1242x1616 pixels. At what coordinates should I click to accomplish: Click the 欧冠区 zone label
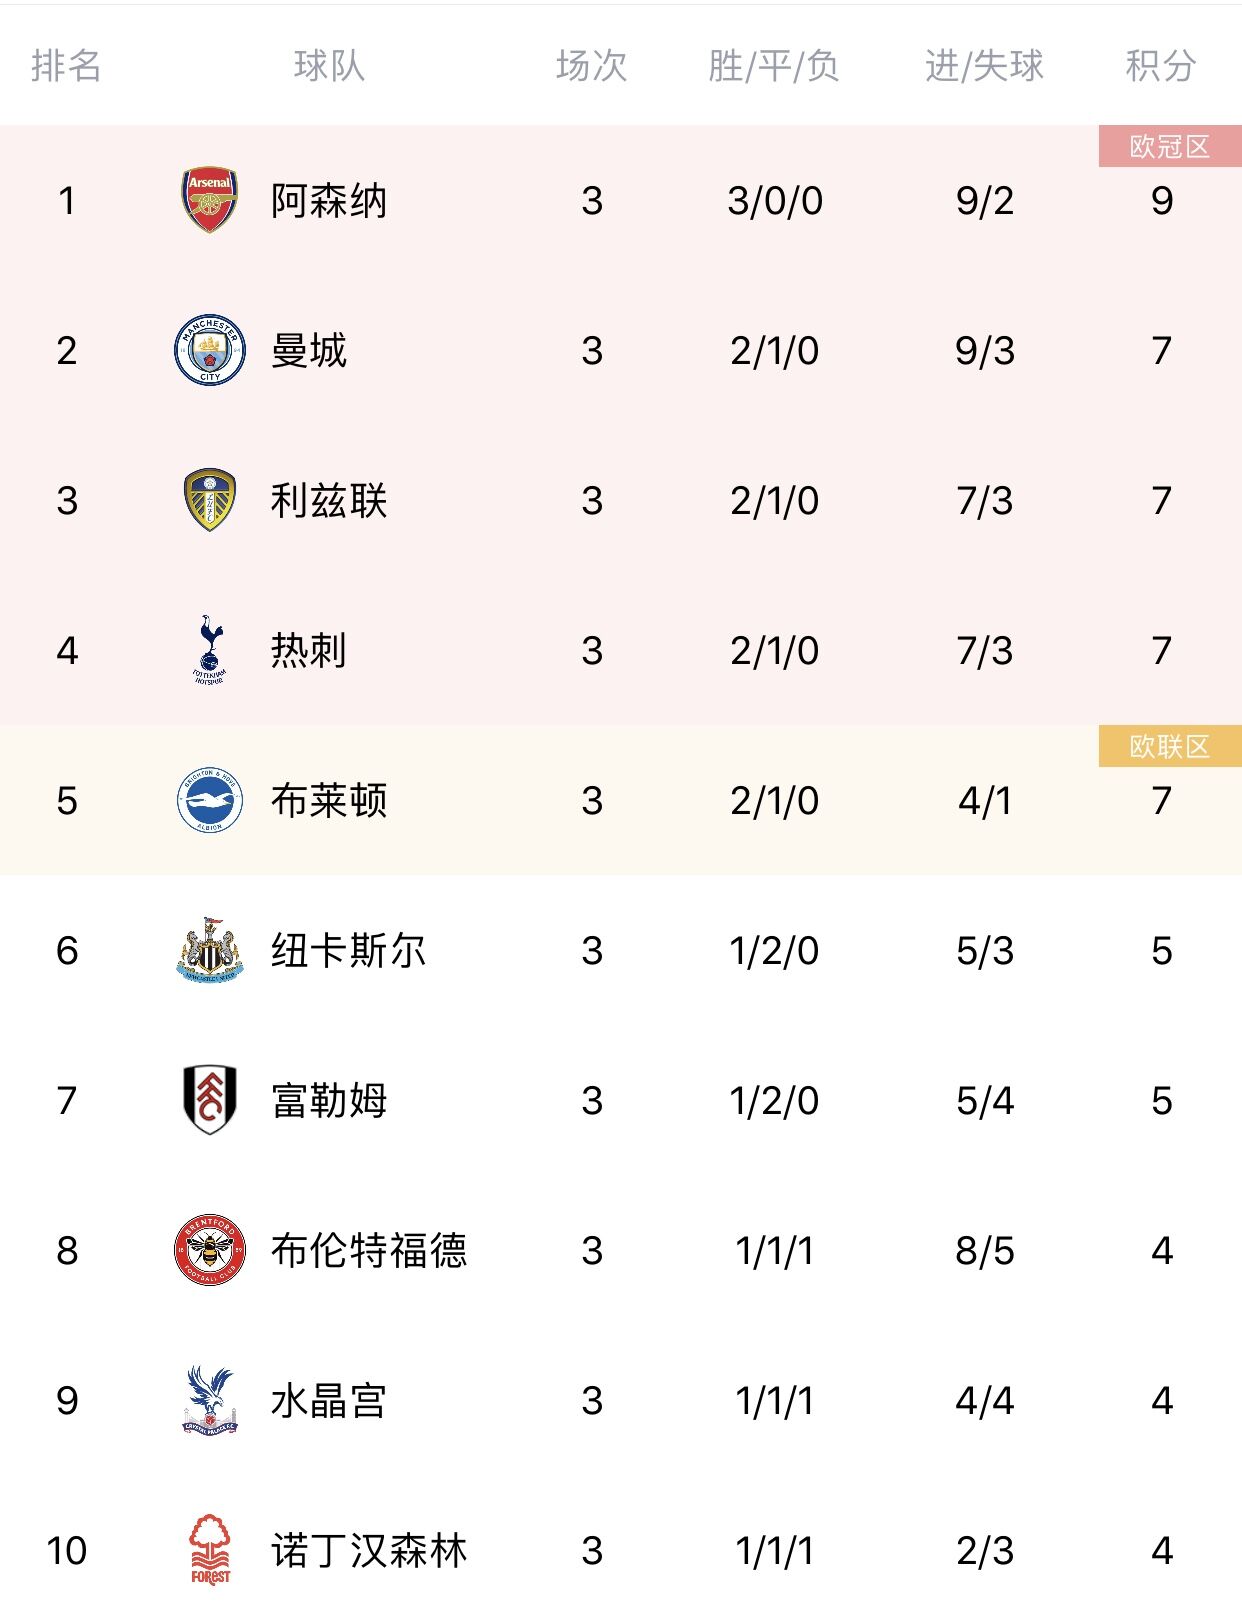tap(1170, 146)
